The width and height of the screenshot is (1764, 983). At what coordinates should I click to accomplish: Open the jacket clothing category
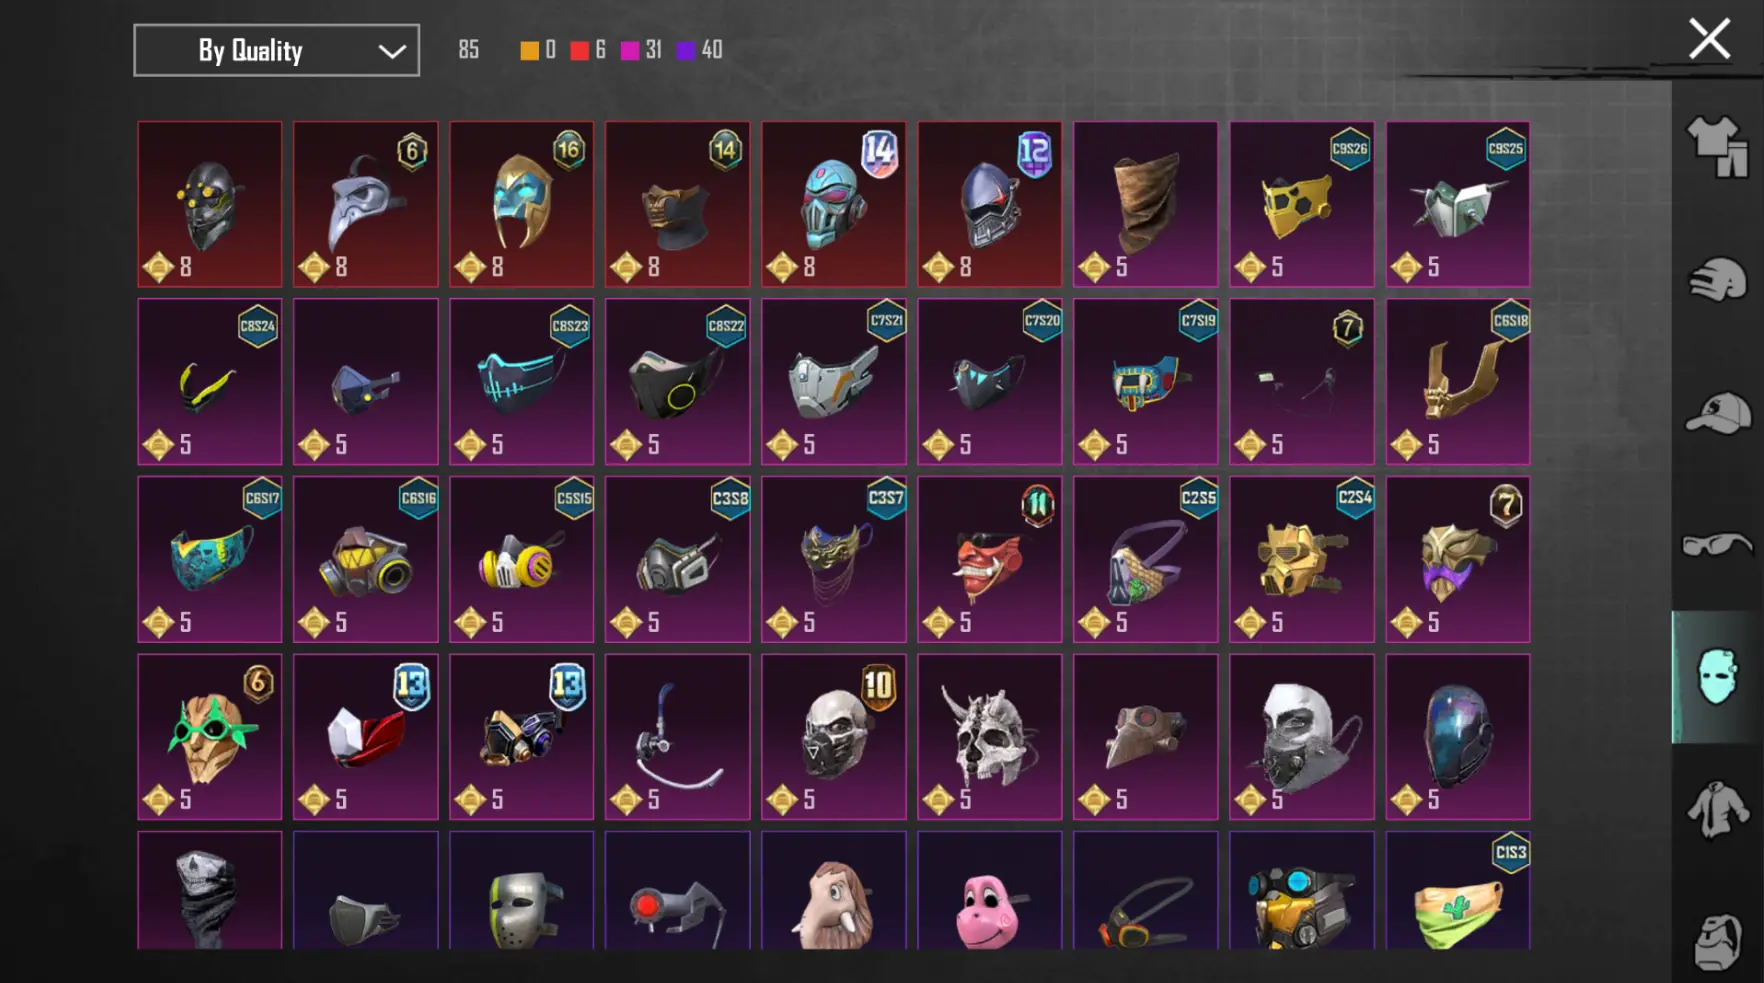(x=1717, y=809)
